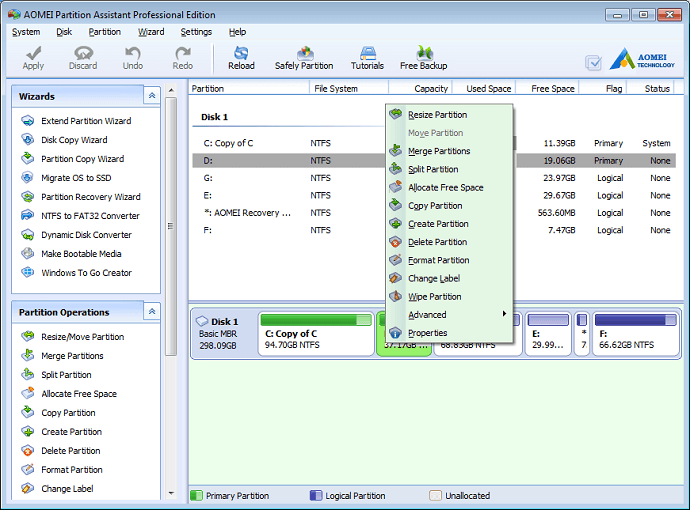Collapse the Partition Operations panel
Screen dimensions: 690x510
click(152, 312)
